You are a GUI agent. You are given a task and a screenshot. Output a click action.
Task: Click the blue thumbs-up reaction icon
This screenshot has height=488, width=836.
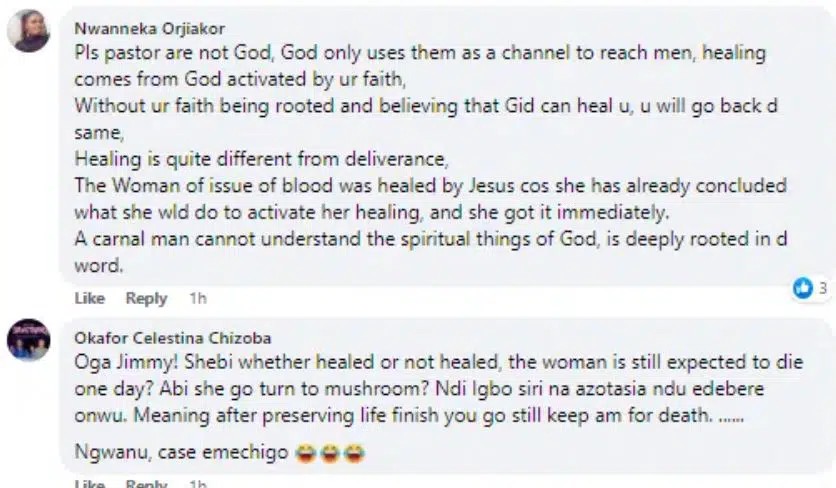click(x=803, y=288)
